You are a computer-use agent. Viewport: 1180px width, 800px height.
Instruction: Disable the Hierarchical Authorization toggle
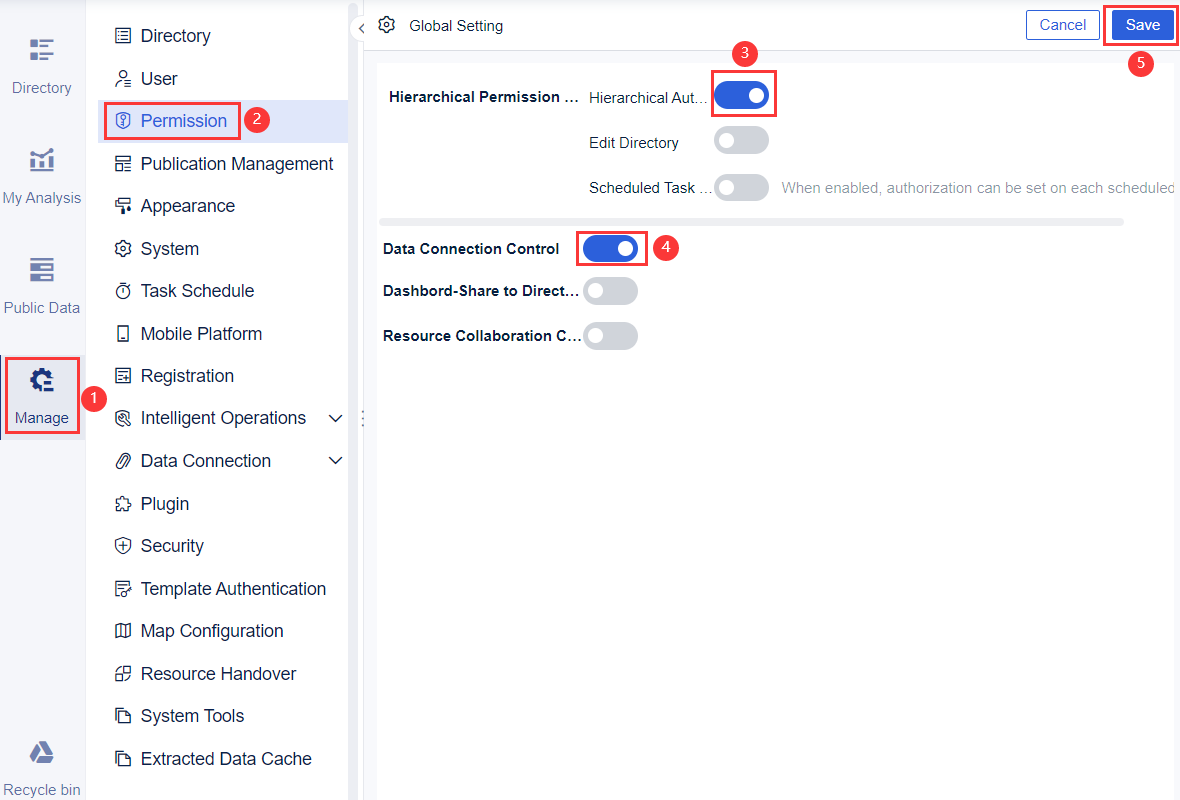743,94
